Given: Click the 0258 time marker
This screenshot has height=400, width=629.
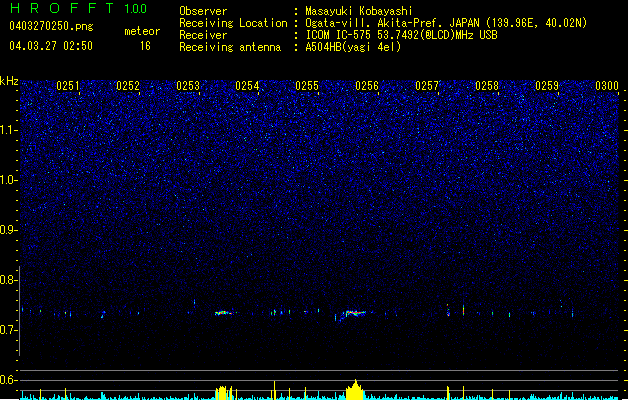Looking at the screenshot, I should (487, 86).
